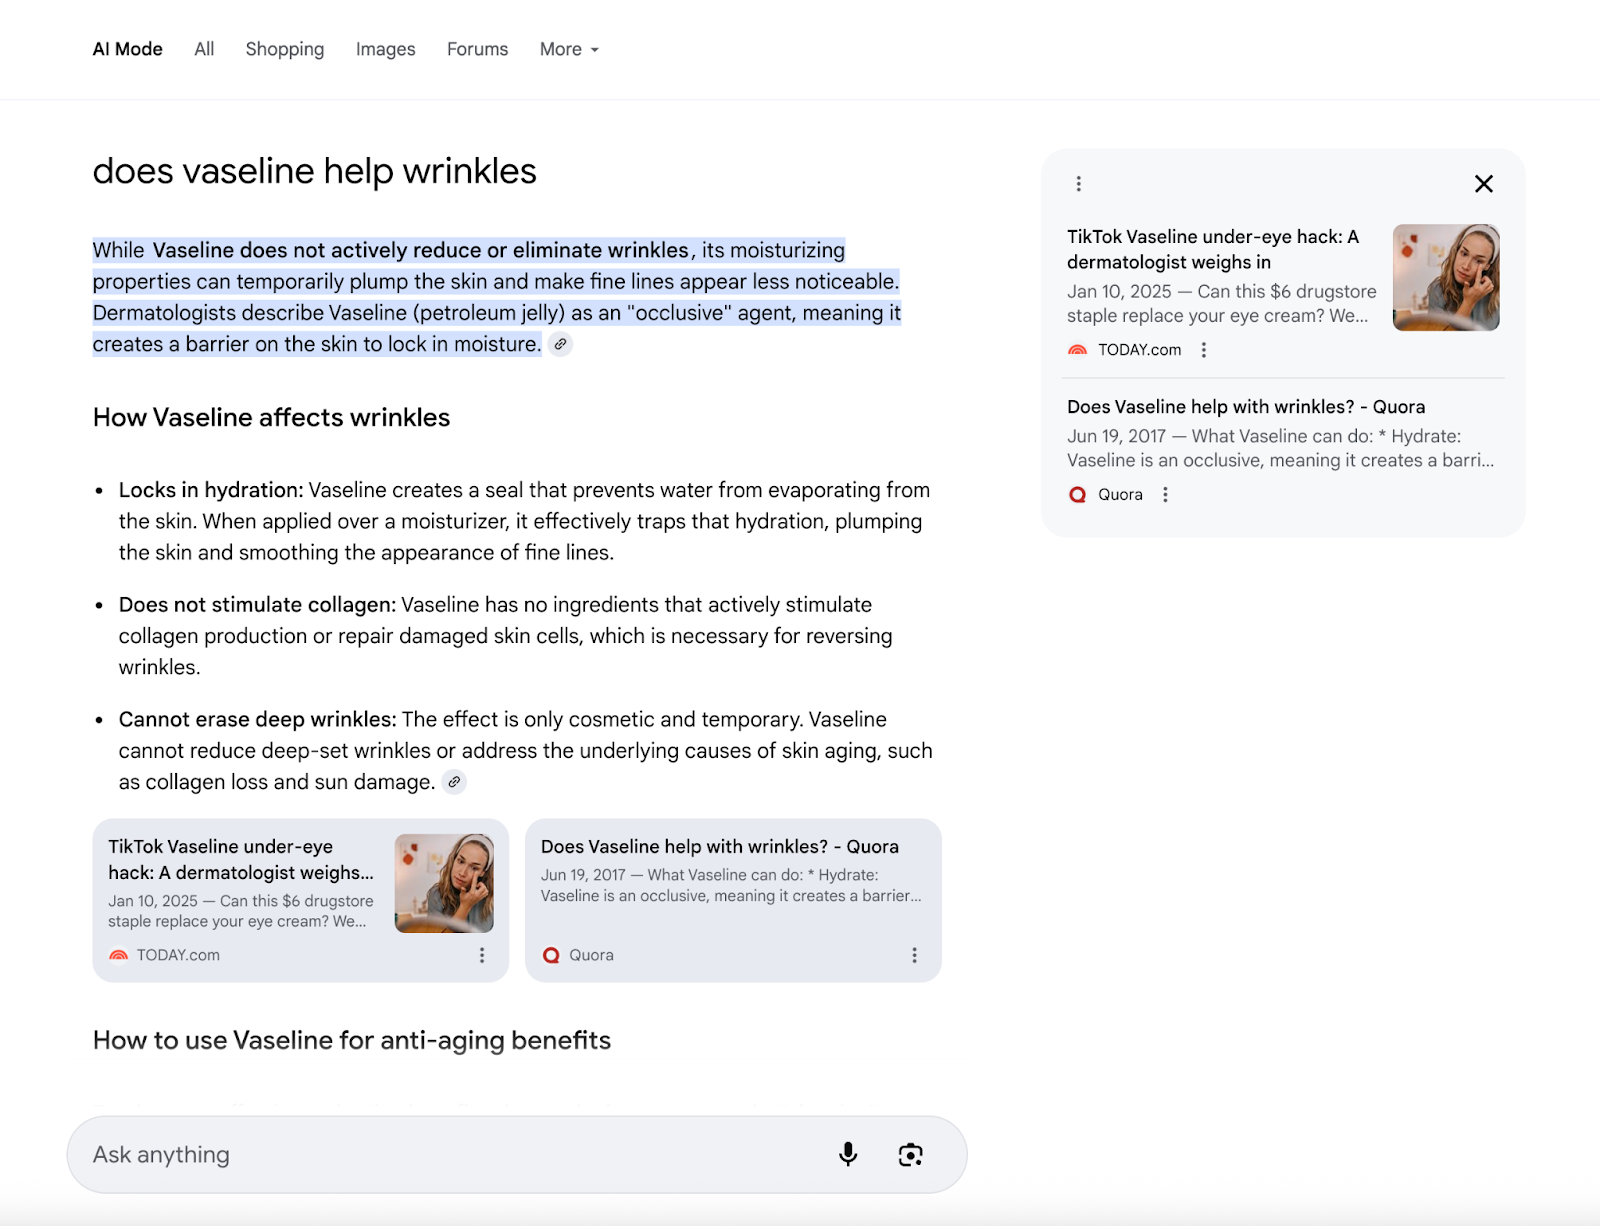Click the citation link icon after 'sun damage'
Screen dimensions: 1600x1226
pos(455,782)
